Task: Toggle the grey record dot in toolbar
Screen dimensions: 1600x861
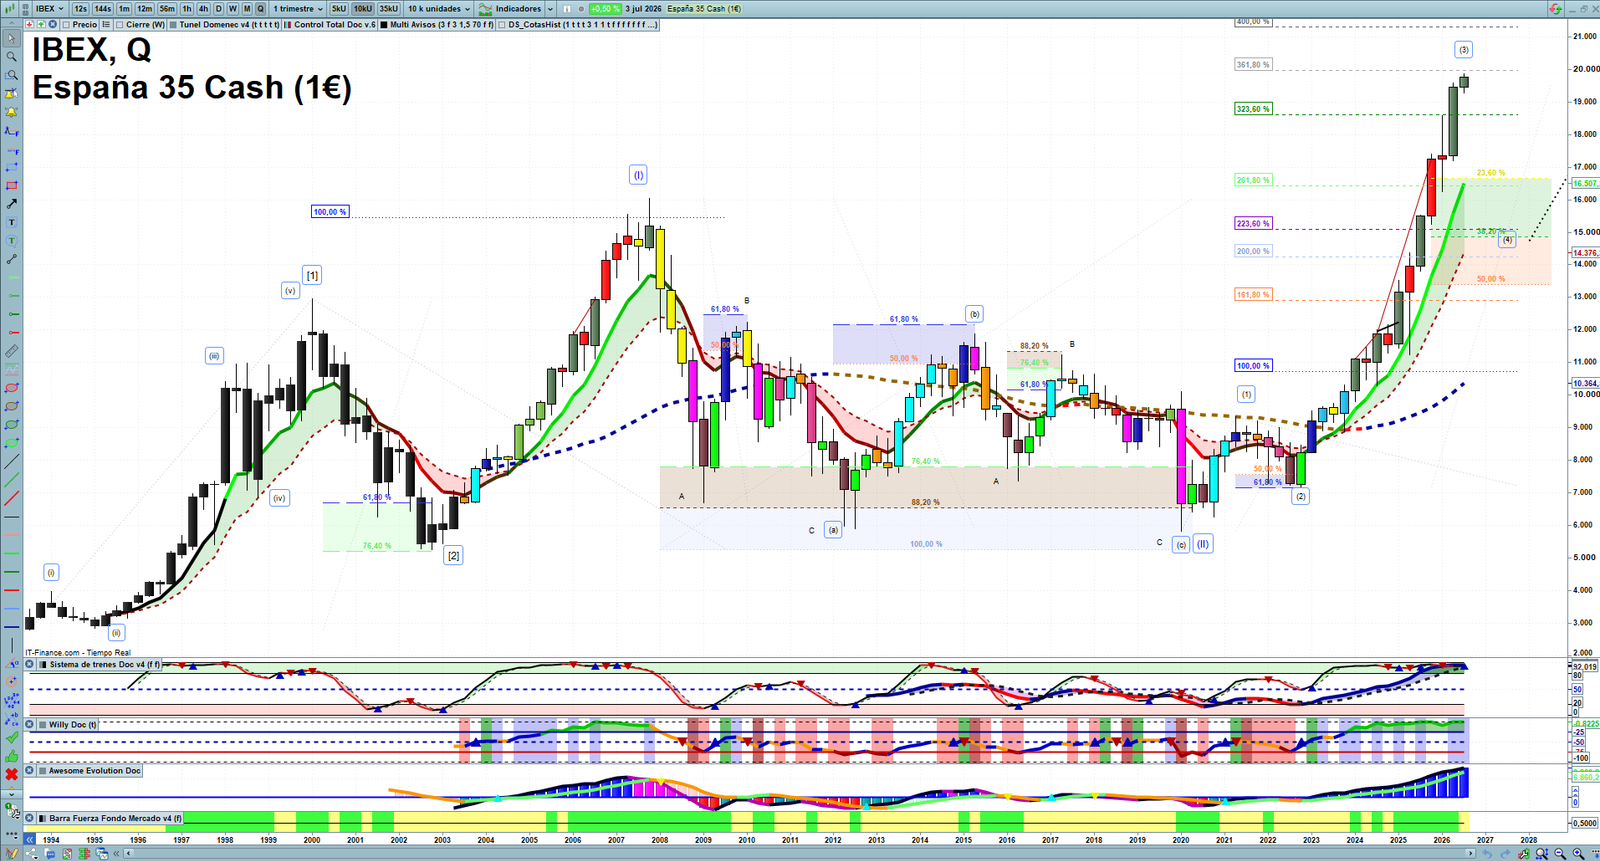Action: tap(581, 9)
